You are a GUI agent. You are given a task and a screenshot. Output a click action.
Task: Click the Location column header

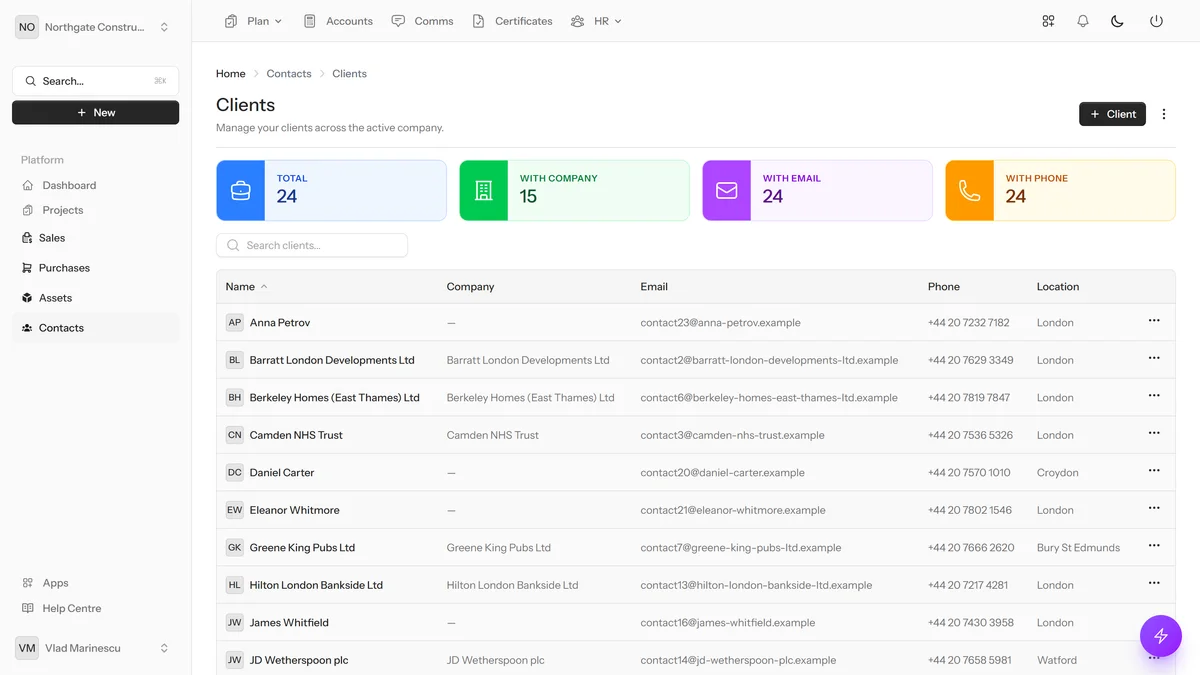pos(1058,287)
